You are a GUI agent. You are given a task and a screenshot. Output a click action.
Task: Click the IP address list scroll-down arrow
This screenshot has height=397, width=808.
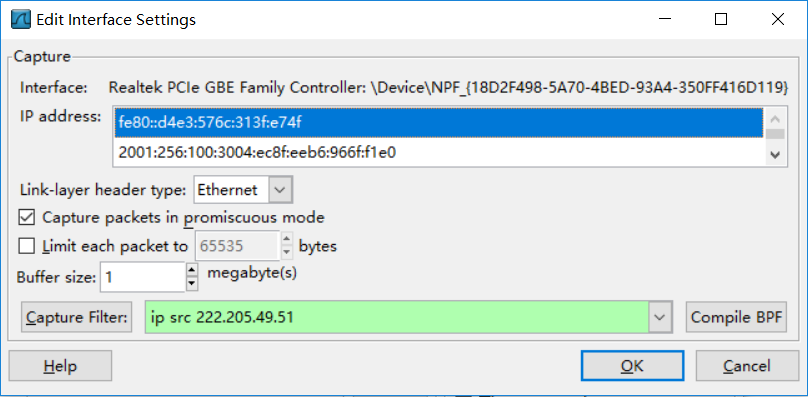(775, 154)
